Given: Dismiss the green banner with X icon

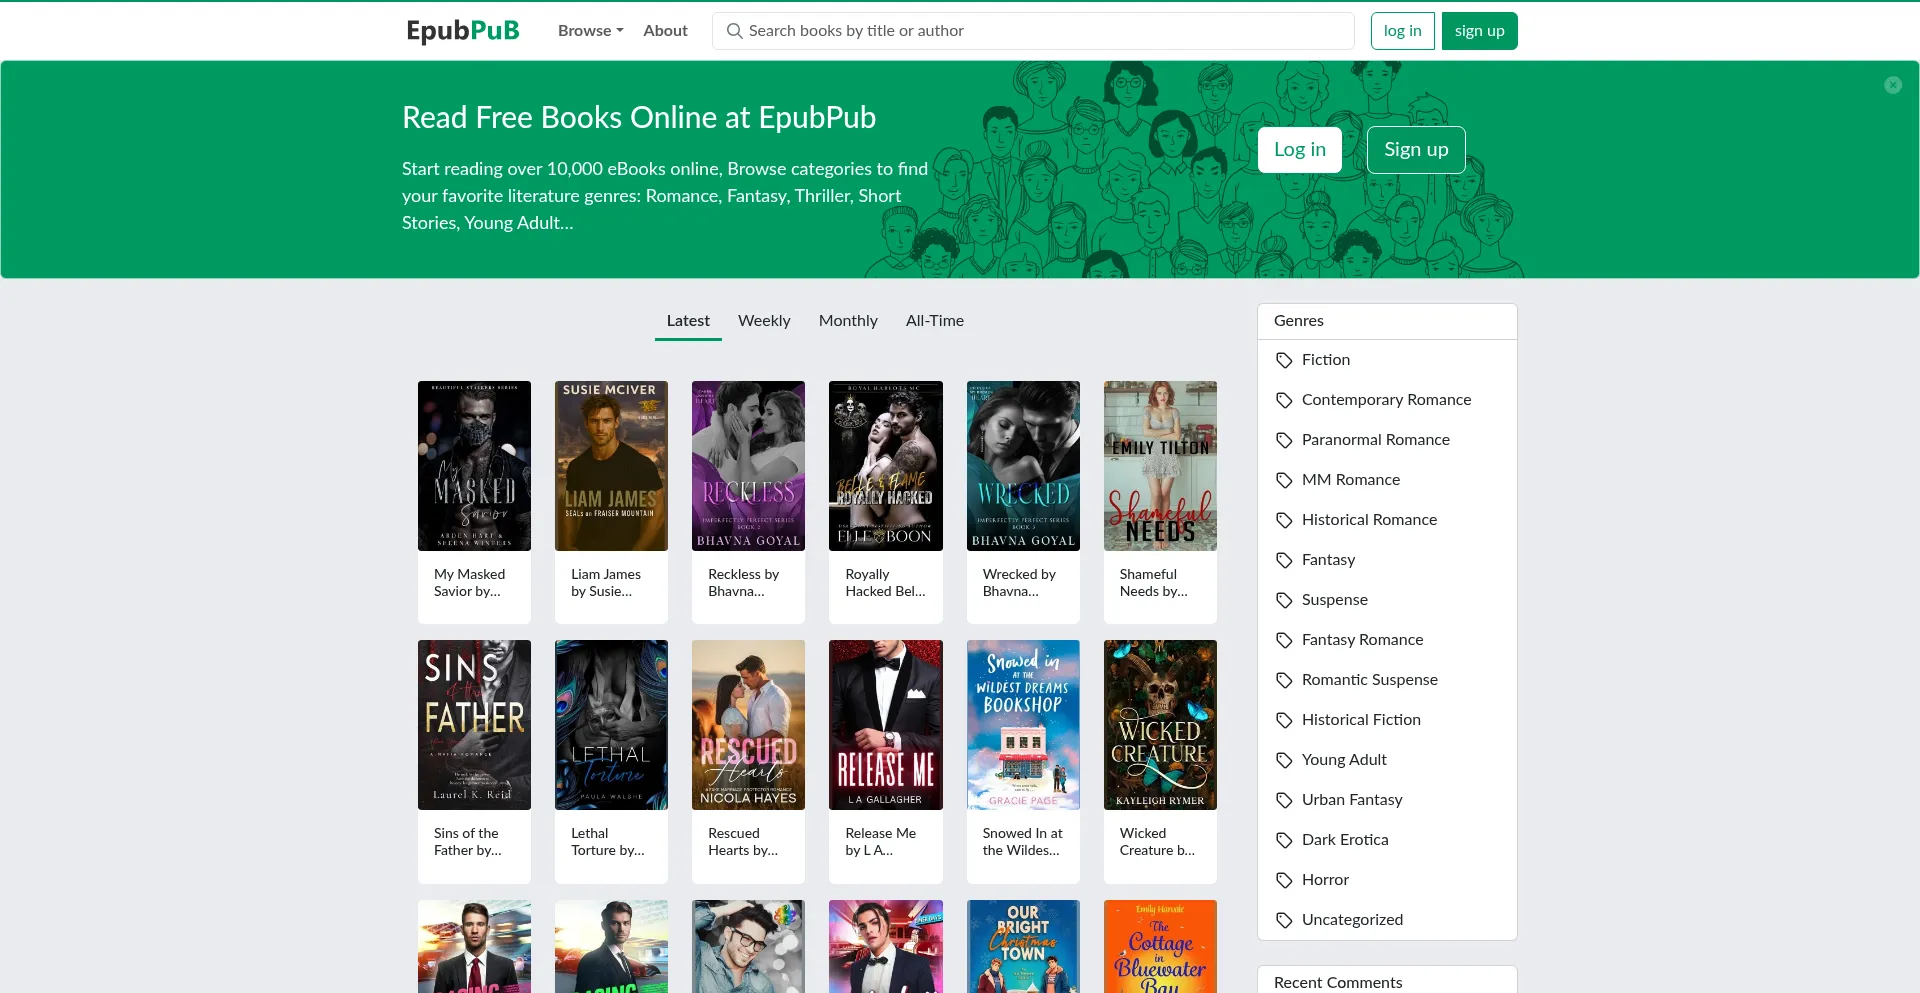Looking at the screenshot, I should click(1892, 85).
